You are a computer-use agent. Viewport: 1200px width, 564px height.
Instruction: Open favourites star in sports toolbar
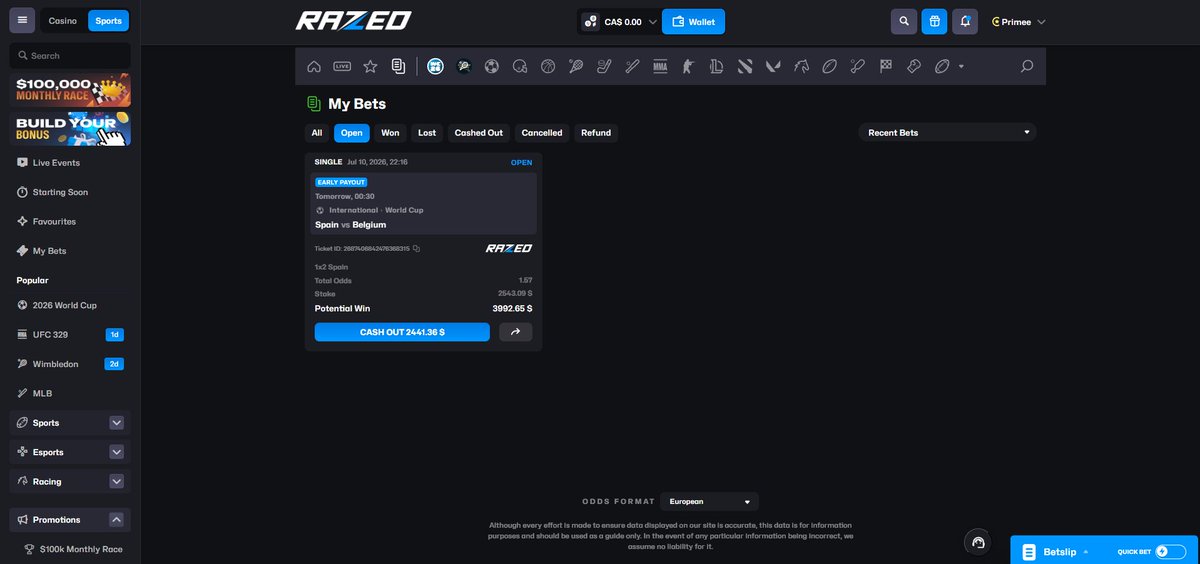click(370, 67)
